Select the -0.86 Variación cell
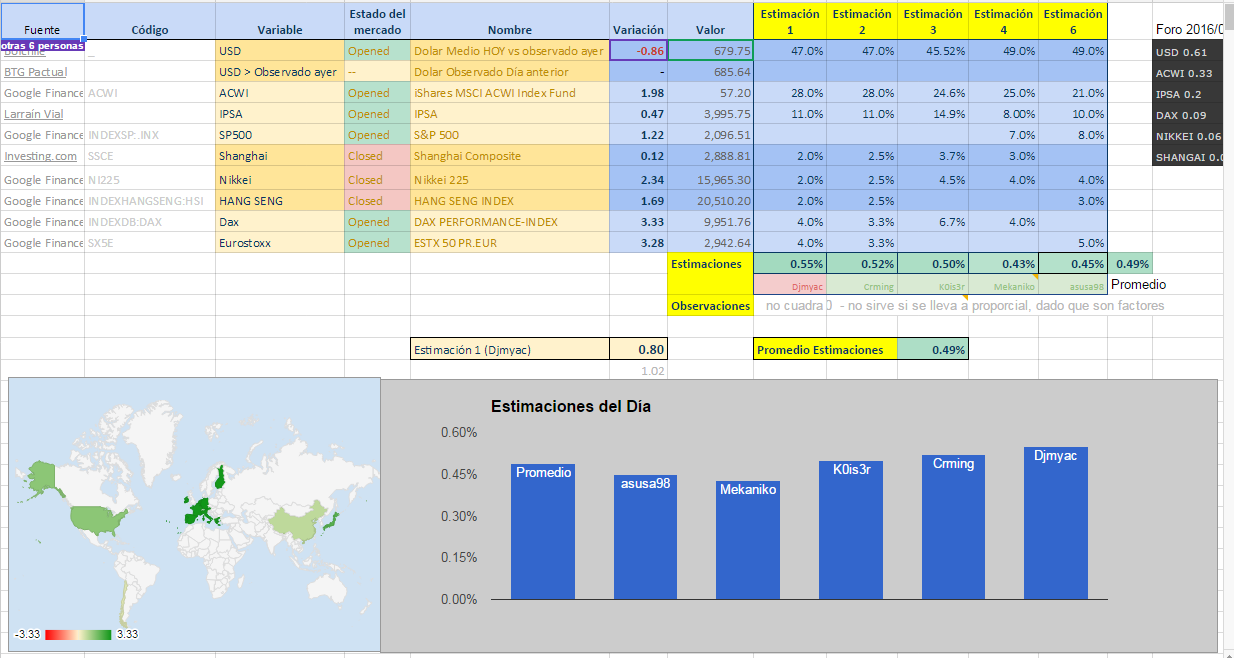Image resolution: width=1234 pixels, height=658 pixels. point(638,51)
